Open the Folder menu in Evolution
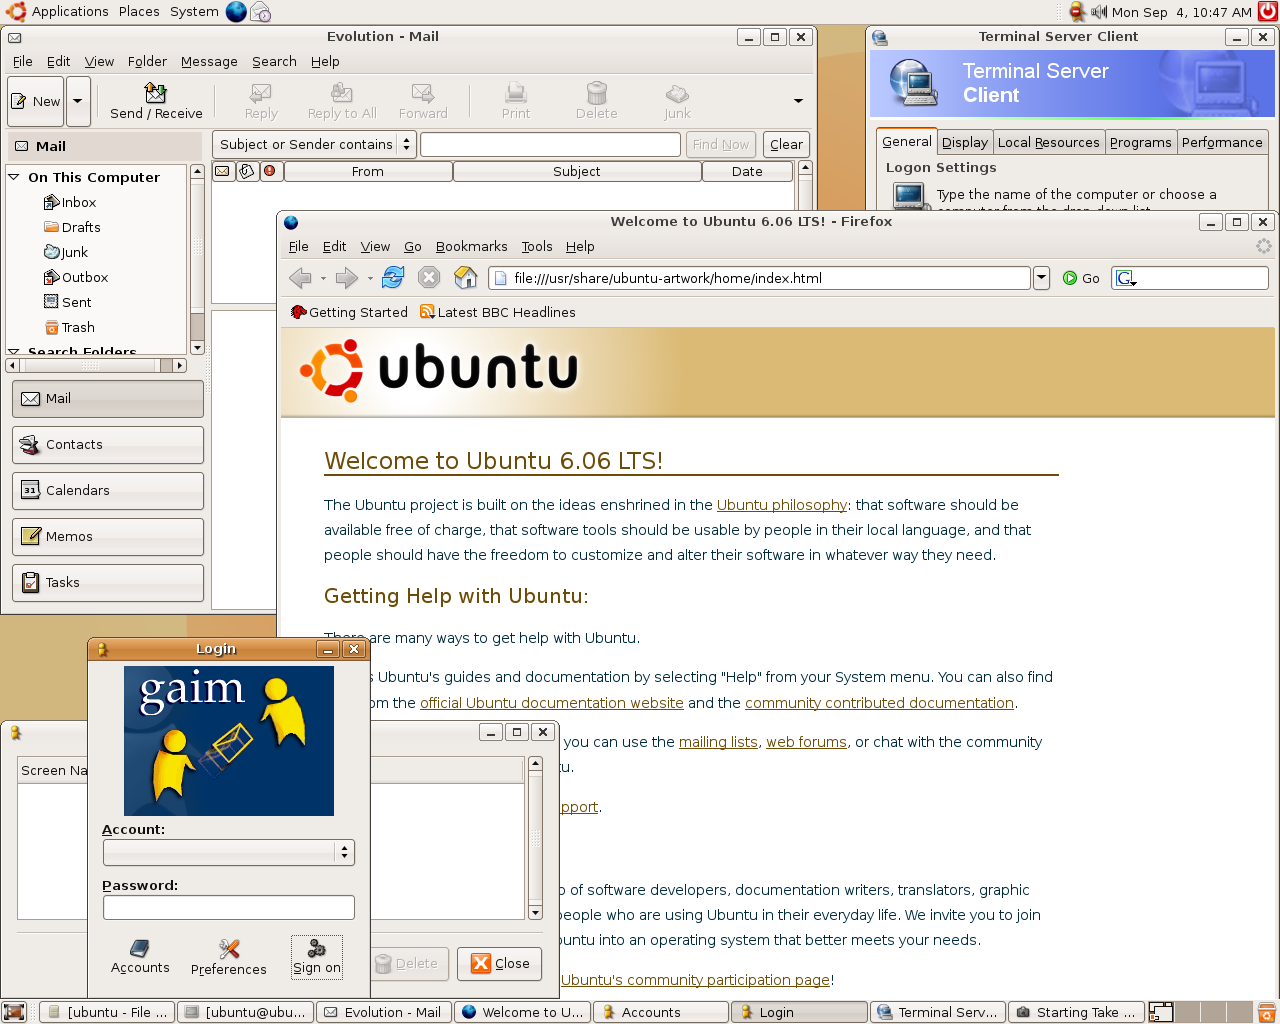Screen dimensions: 1280x1024 [147, 61]
